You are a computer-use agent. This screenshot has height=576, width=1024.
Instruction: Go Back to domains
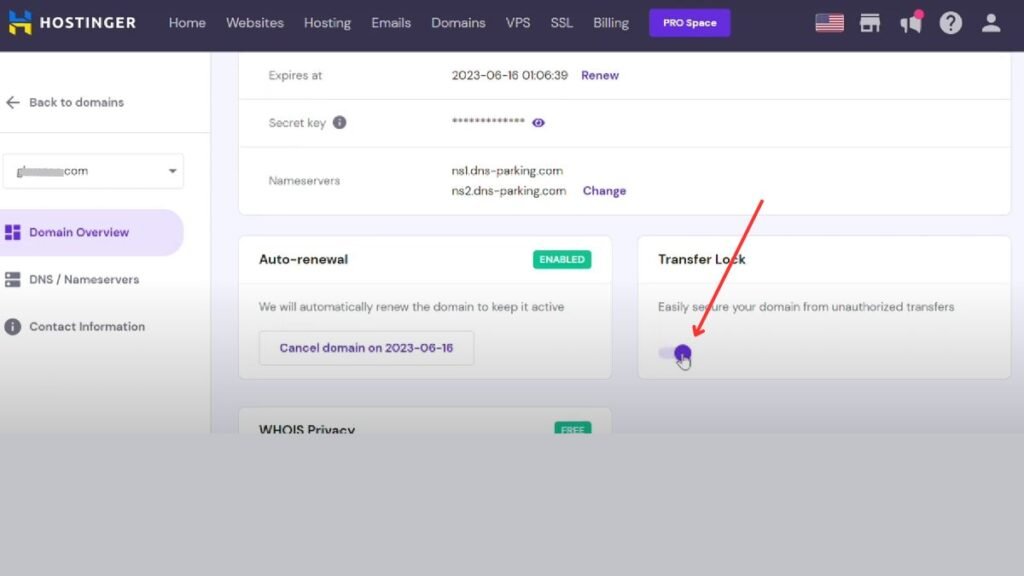click(x=76, y=103)
